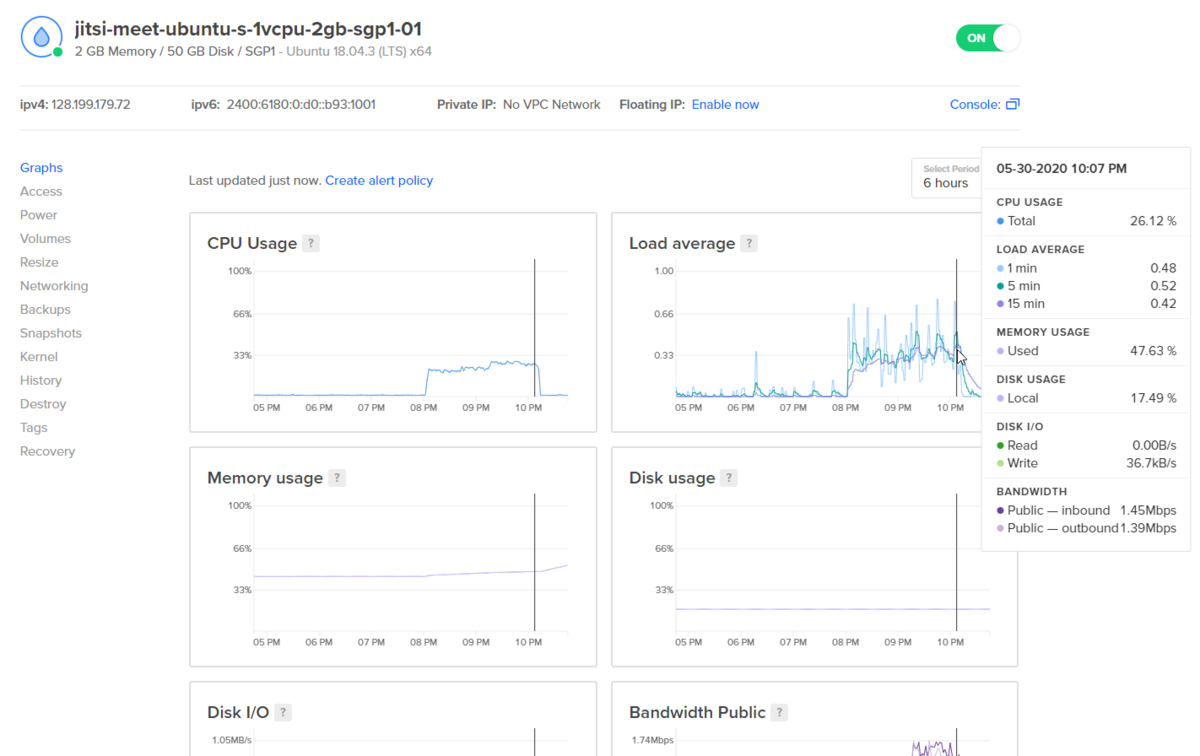Go to Backups in sidebar

45,310
